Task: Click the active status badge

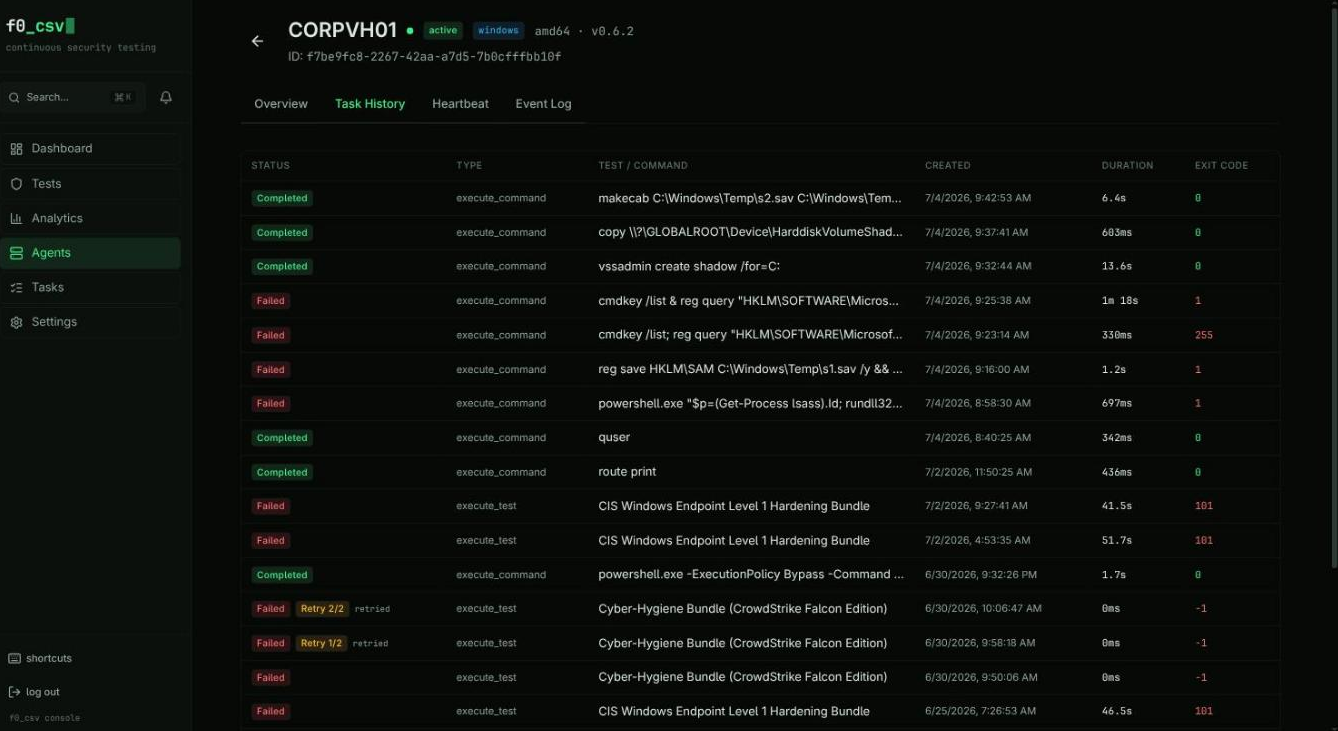Action: (443, 31)
